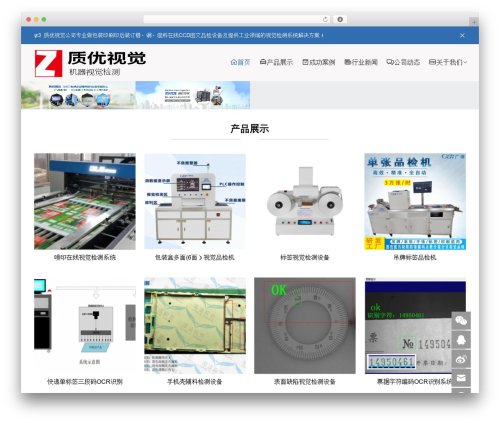Viewport: 500px width, 423px height.
Task: Click the 手机壳辅料检测设备 title link
Action: (x=195, y=382)
